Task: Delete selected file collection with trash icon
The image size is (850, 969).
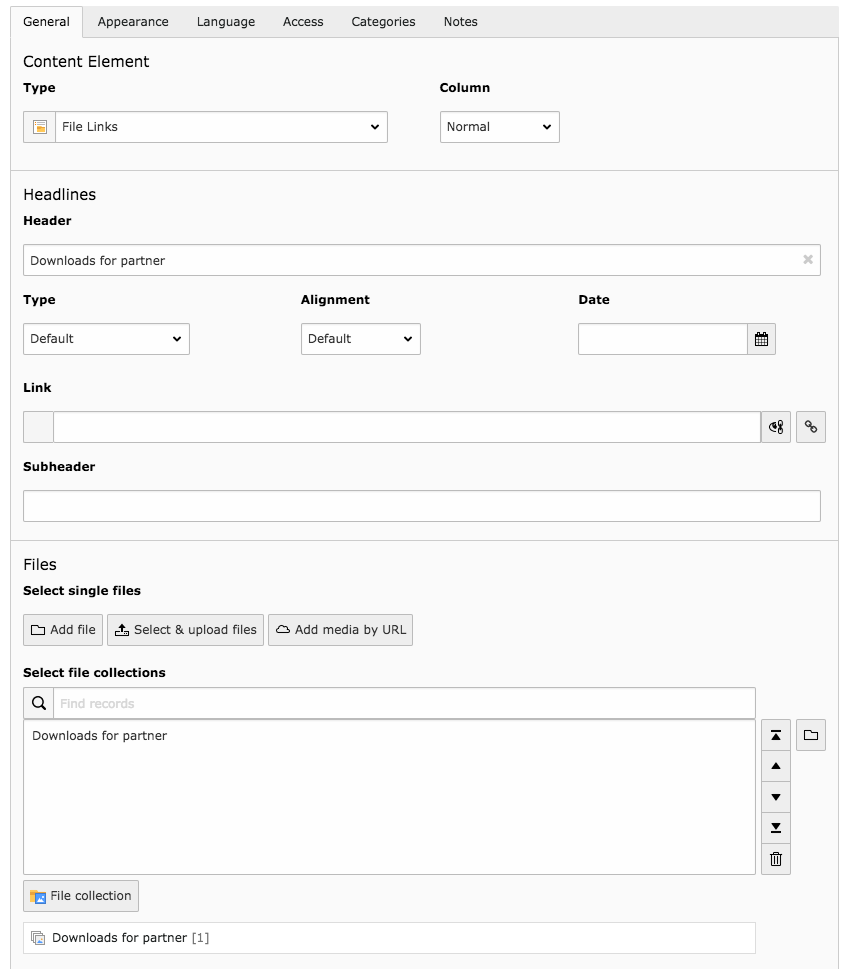Action: click(775, 859)
